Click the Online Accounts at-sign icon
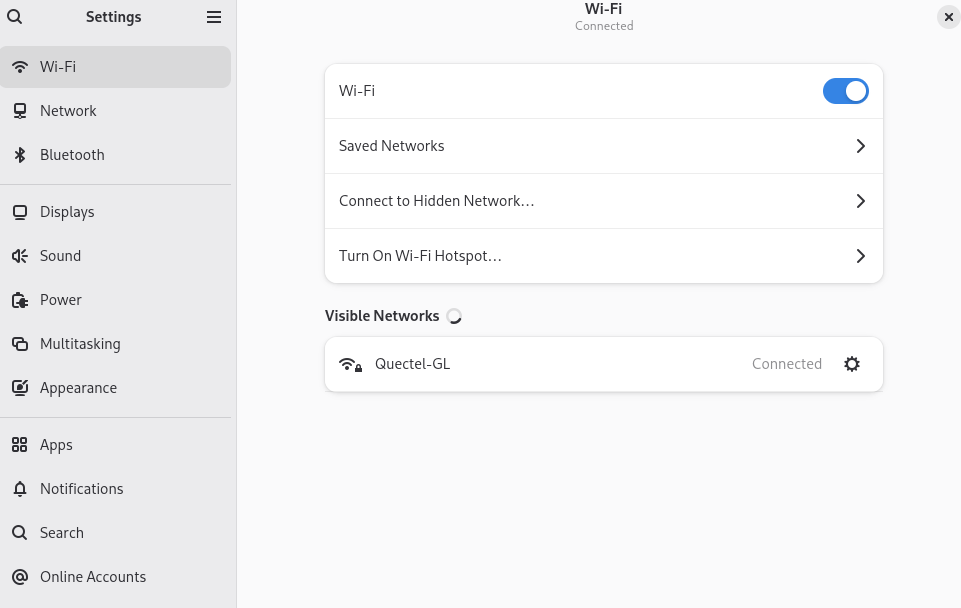Image resolution: width=961 pixels, height=608 pixels. (19, 577)
